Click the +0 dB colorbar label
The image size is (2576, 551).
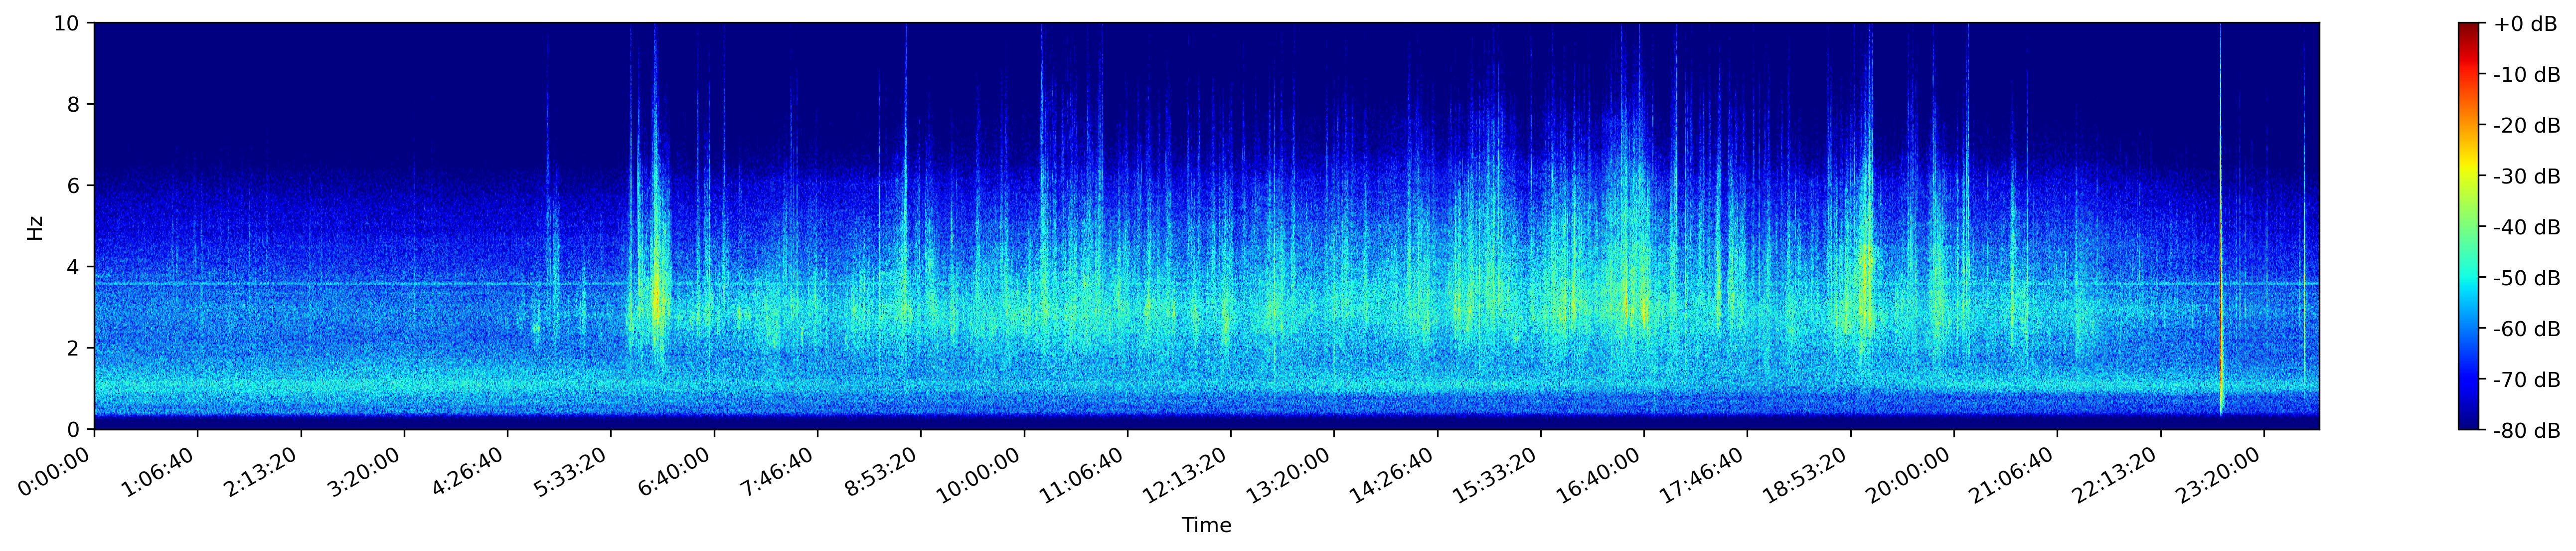2526,24
